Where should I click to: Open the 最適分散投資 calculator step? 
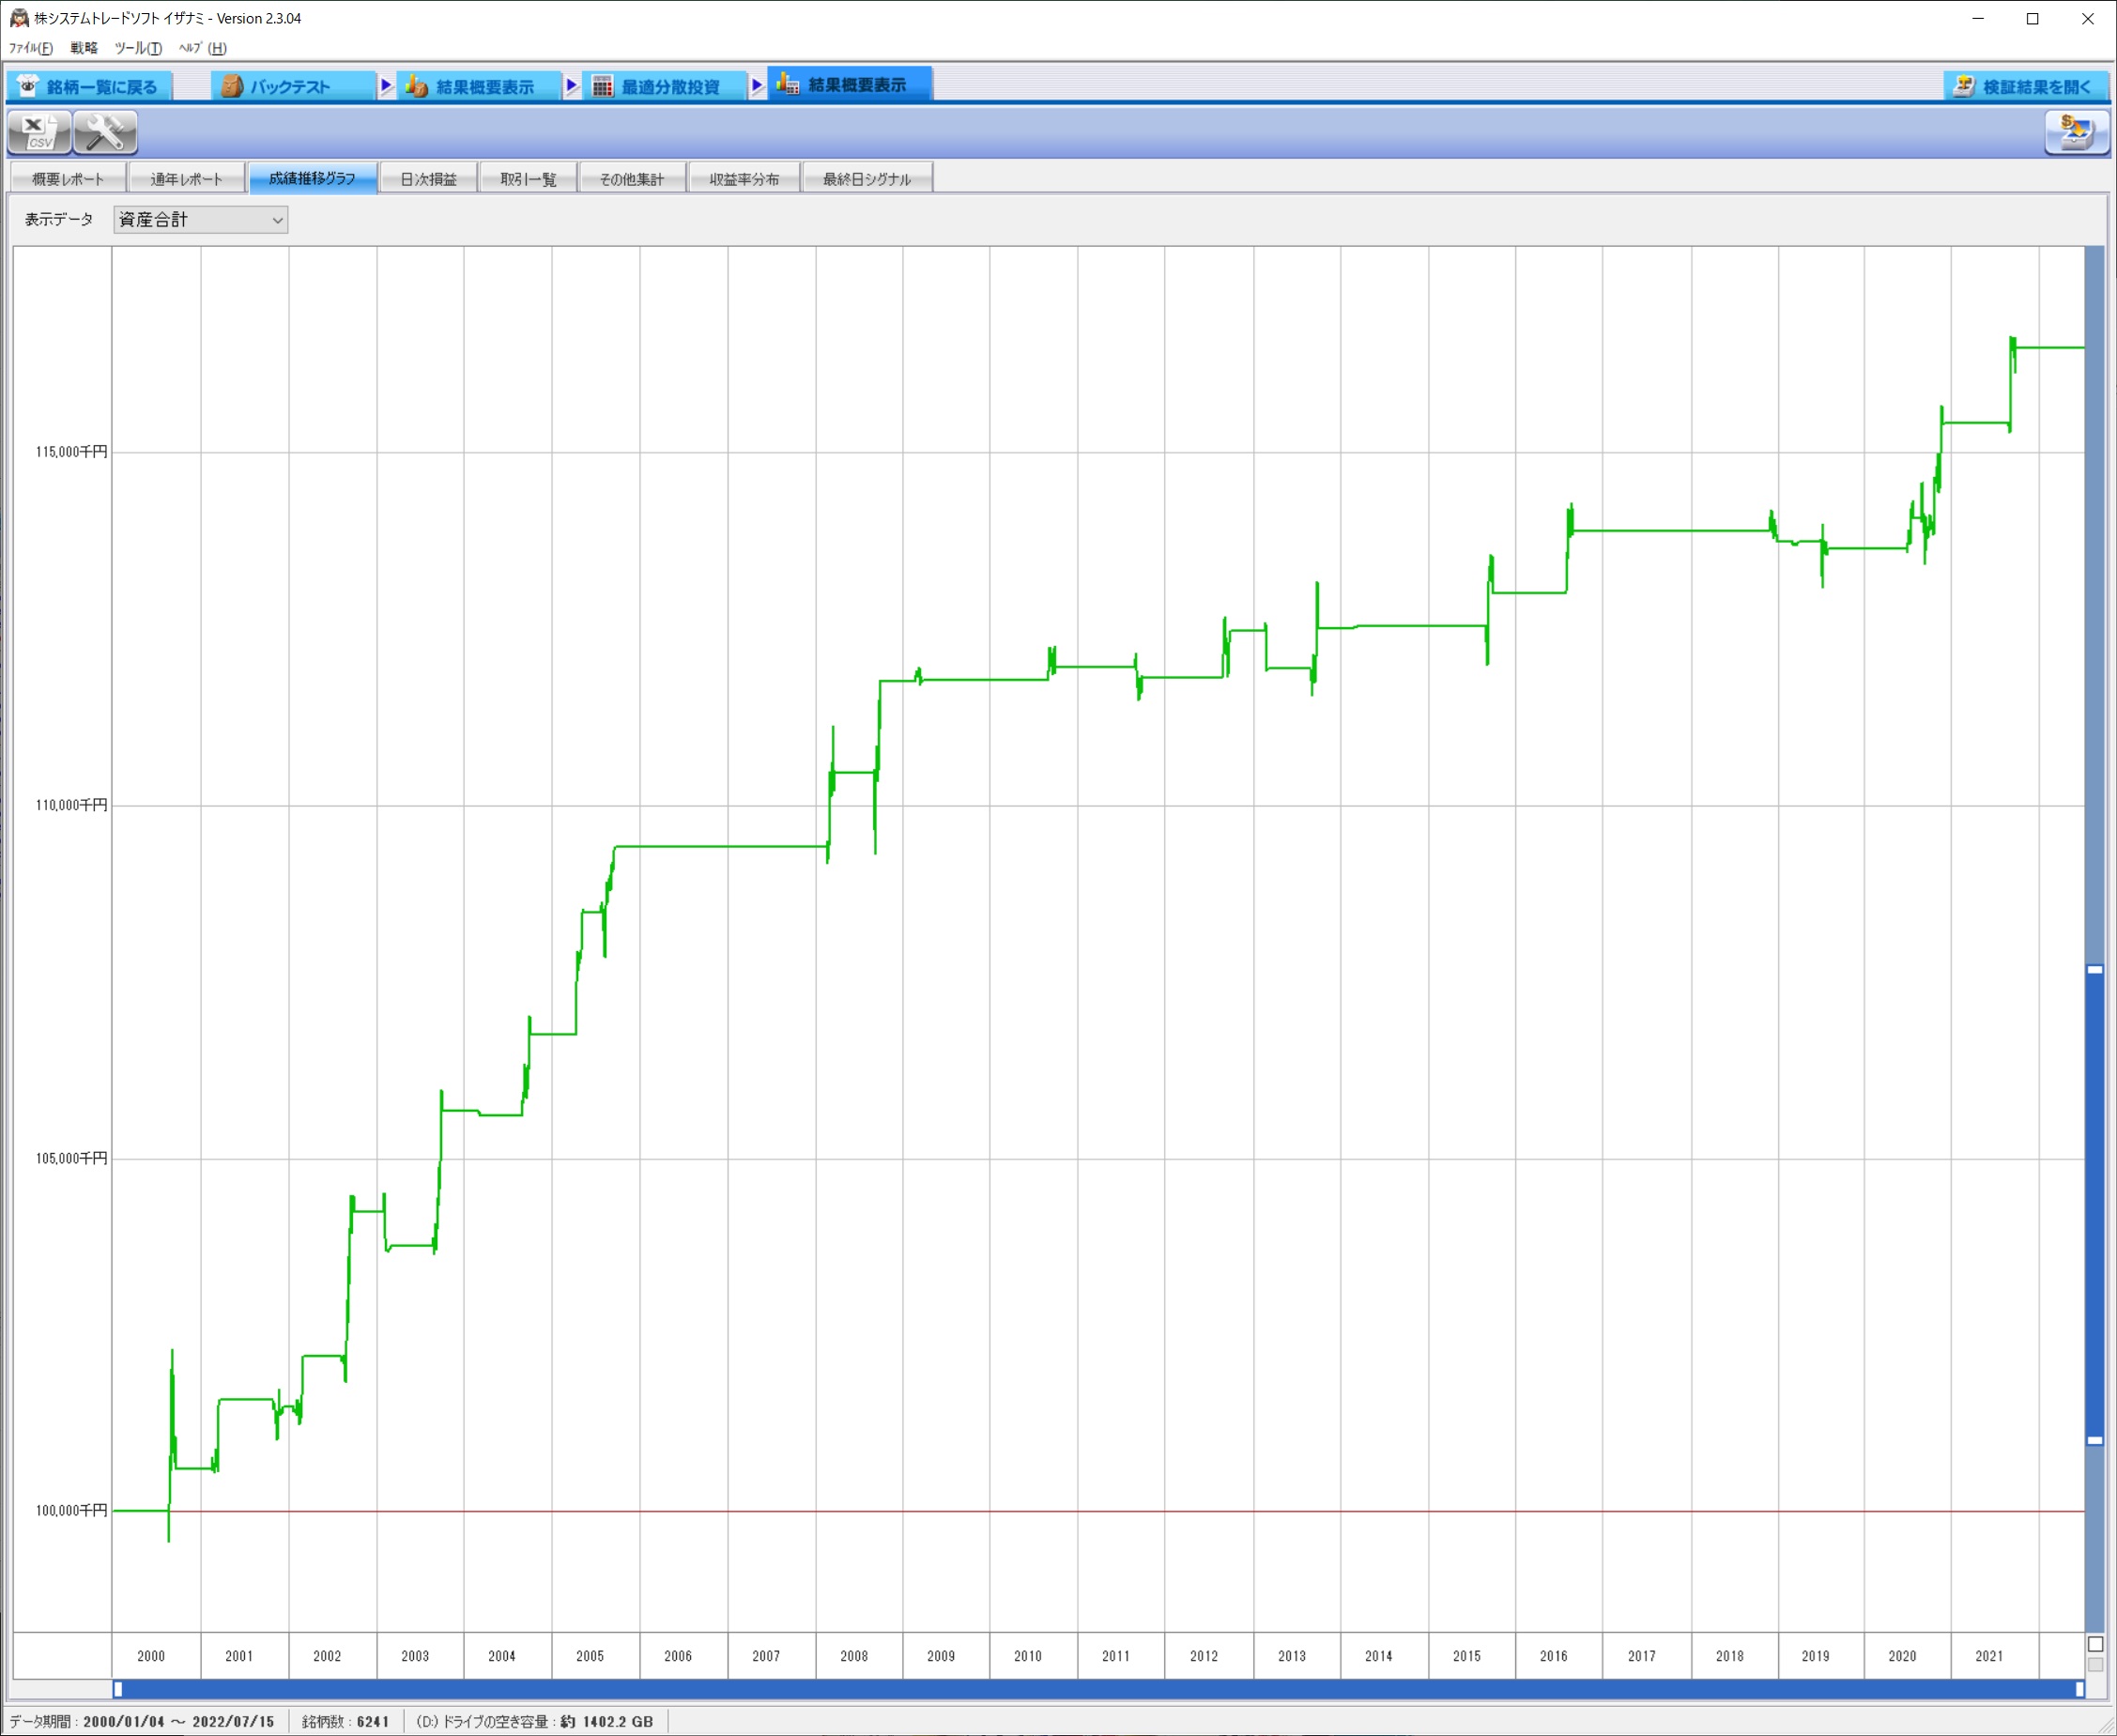tap(663, 87)
